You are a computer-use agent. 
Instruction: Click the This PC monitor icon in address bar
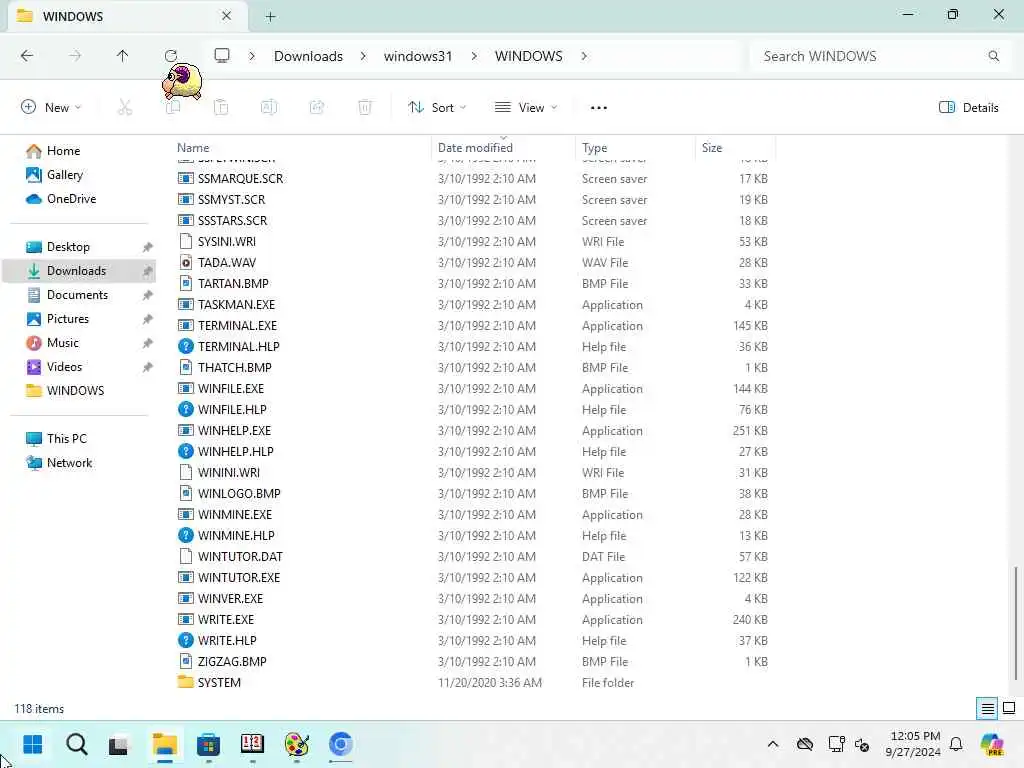point(222,56)
